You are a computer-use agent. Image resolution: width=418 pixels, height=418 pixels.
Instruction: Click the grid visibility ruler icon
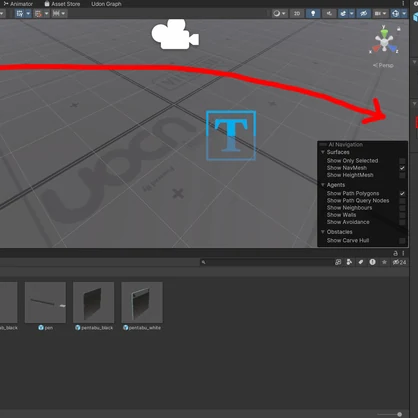click(56, 14)
